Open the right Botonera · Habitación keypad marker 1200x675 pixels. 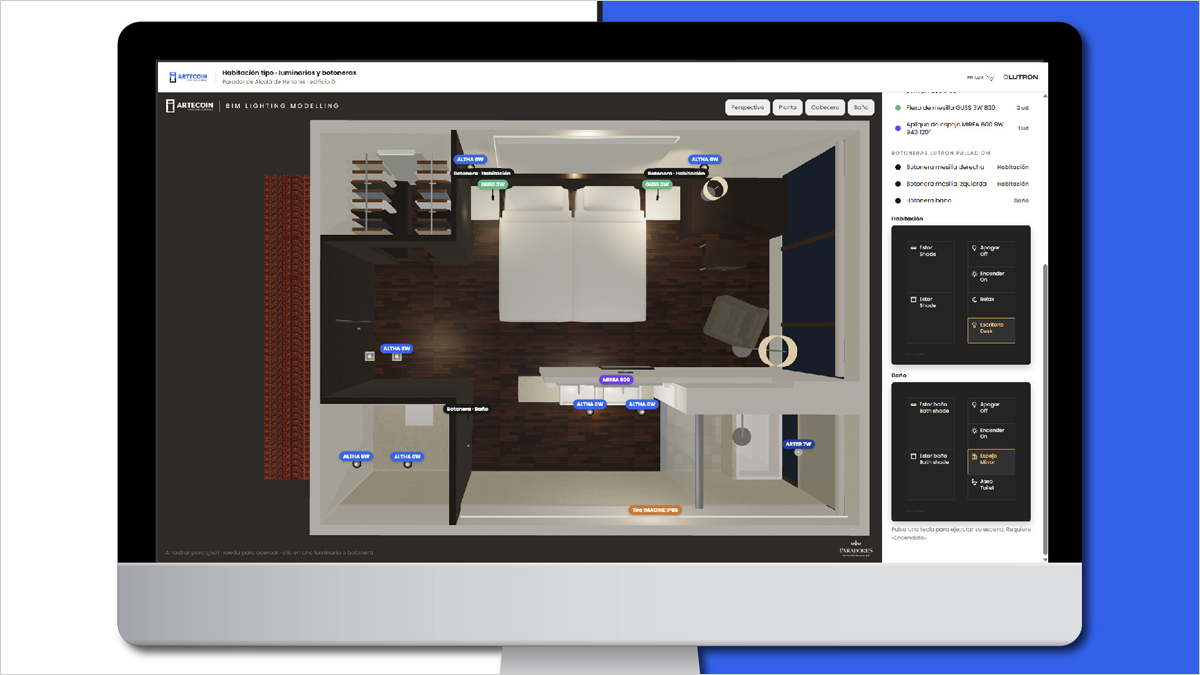[677, 173]
